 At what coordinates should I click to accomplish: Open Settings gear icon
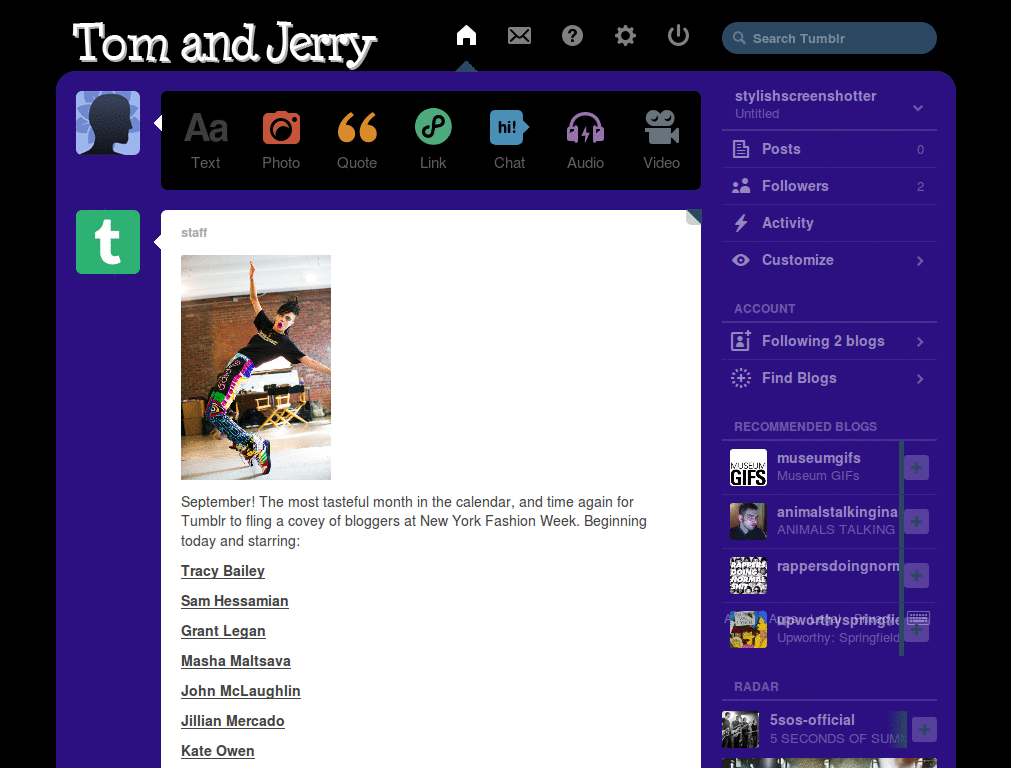click(x=625, y=35)
